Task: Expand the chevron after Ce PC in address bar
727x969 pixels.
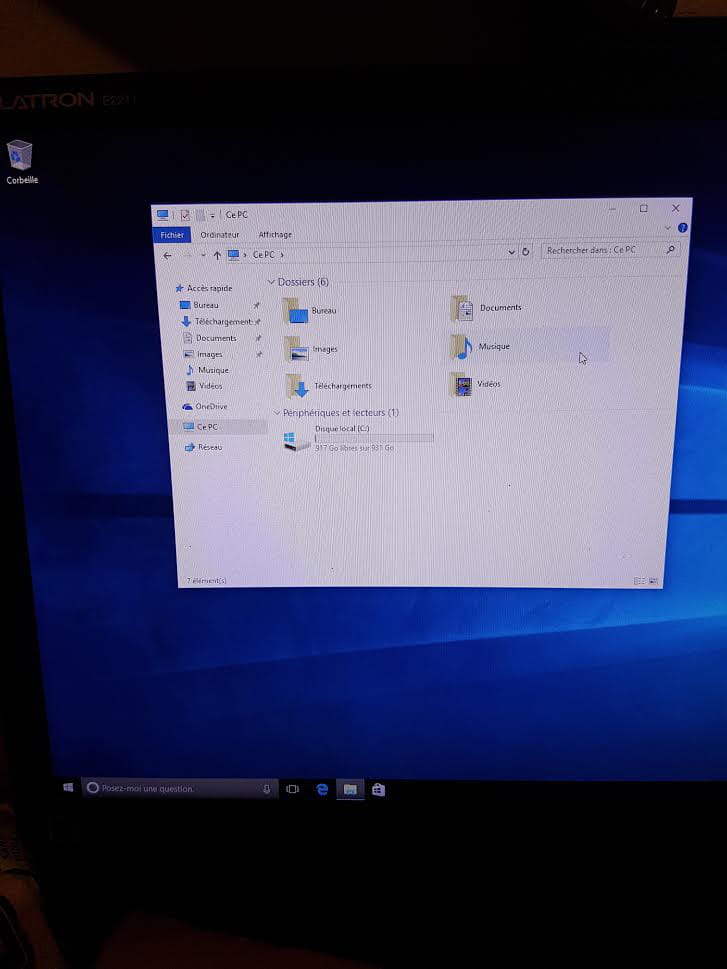Action: 283,255
